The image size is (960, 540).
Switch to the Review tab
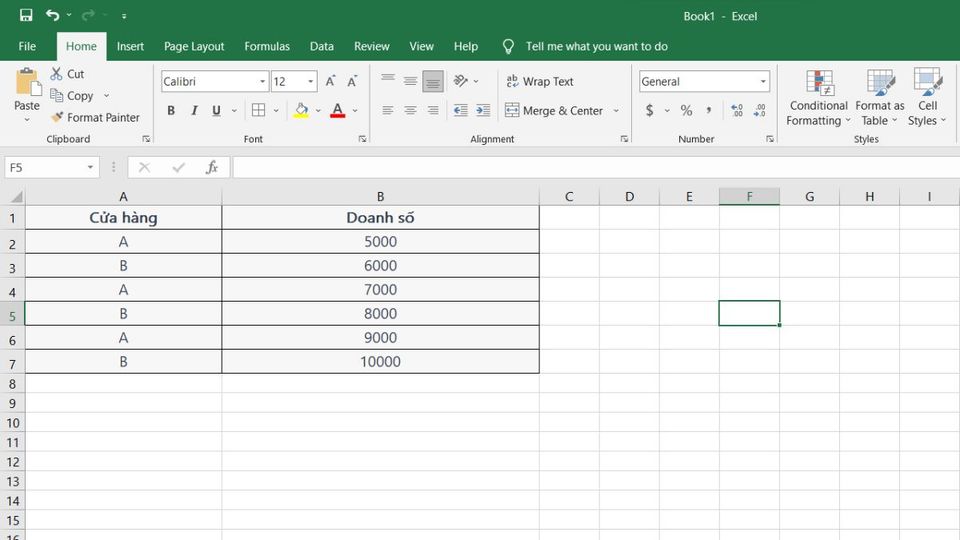(371, 47)
